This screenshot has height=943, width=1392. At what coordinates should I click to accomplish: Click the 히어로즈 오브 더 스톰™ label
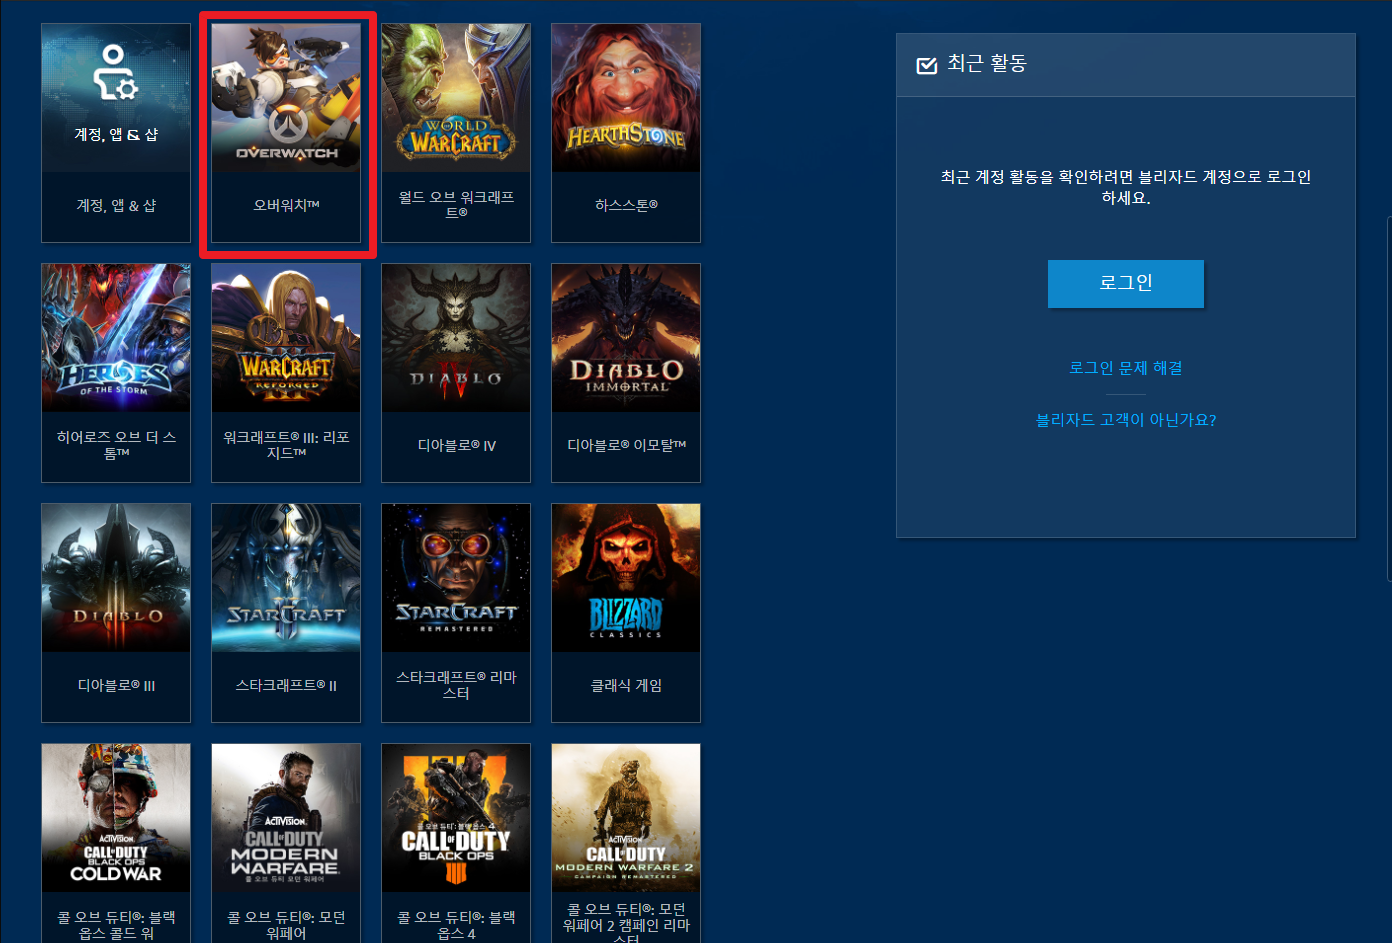pos(116,445)
